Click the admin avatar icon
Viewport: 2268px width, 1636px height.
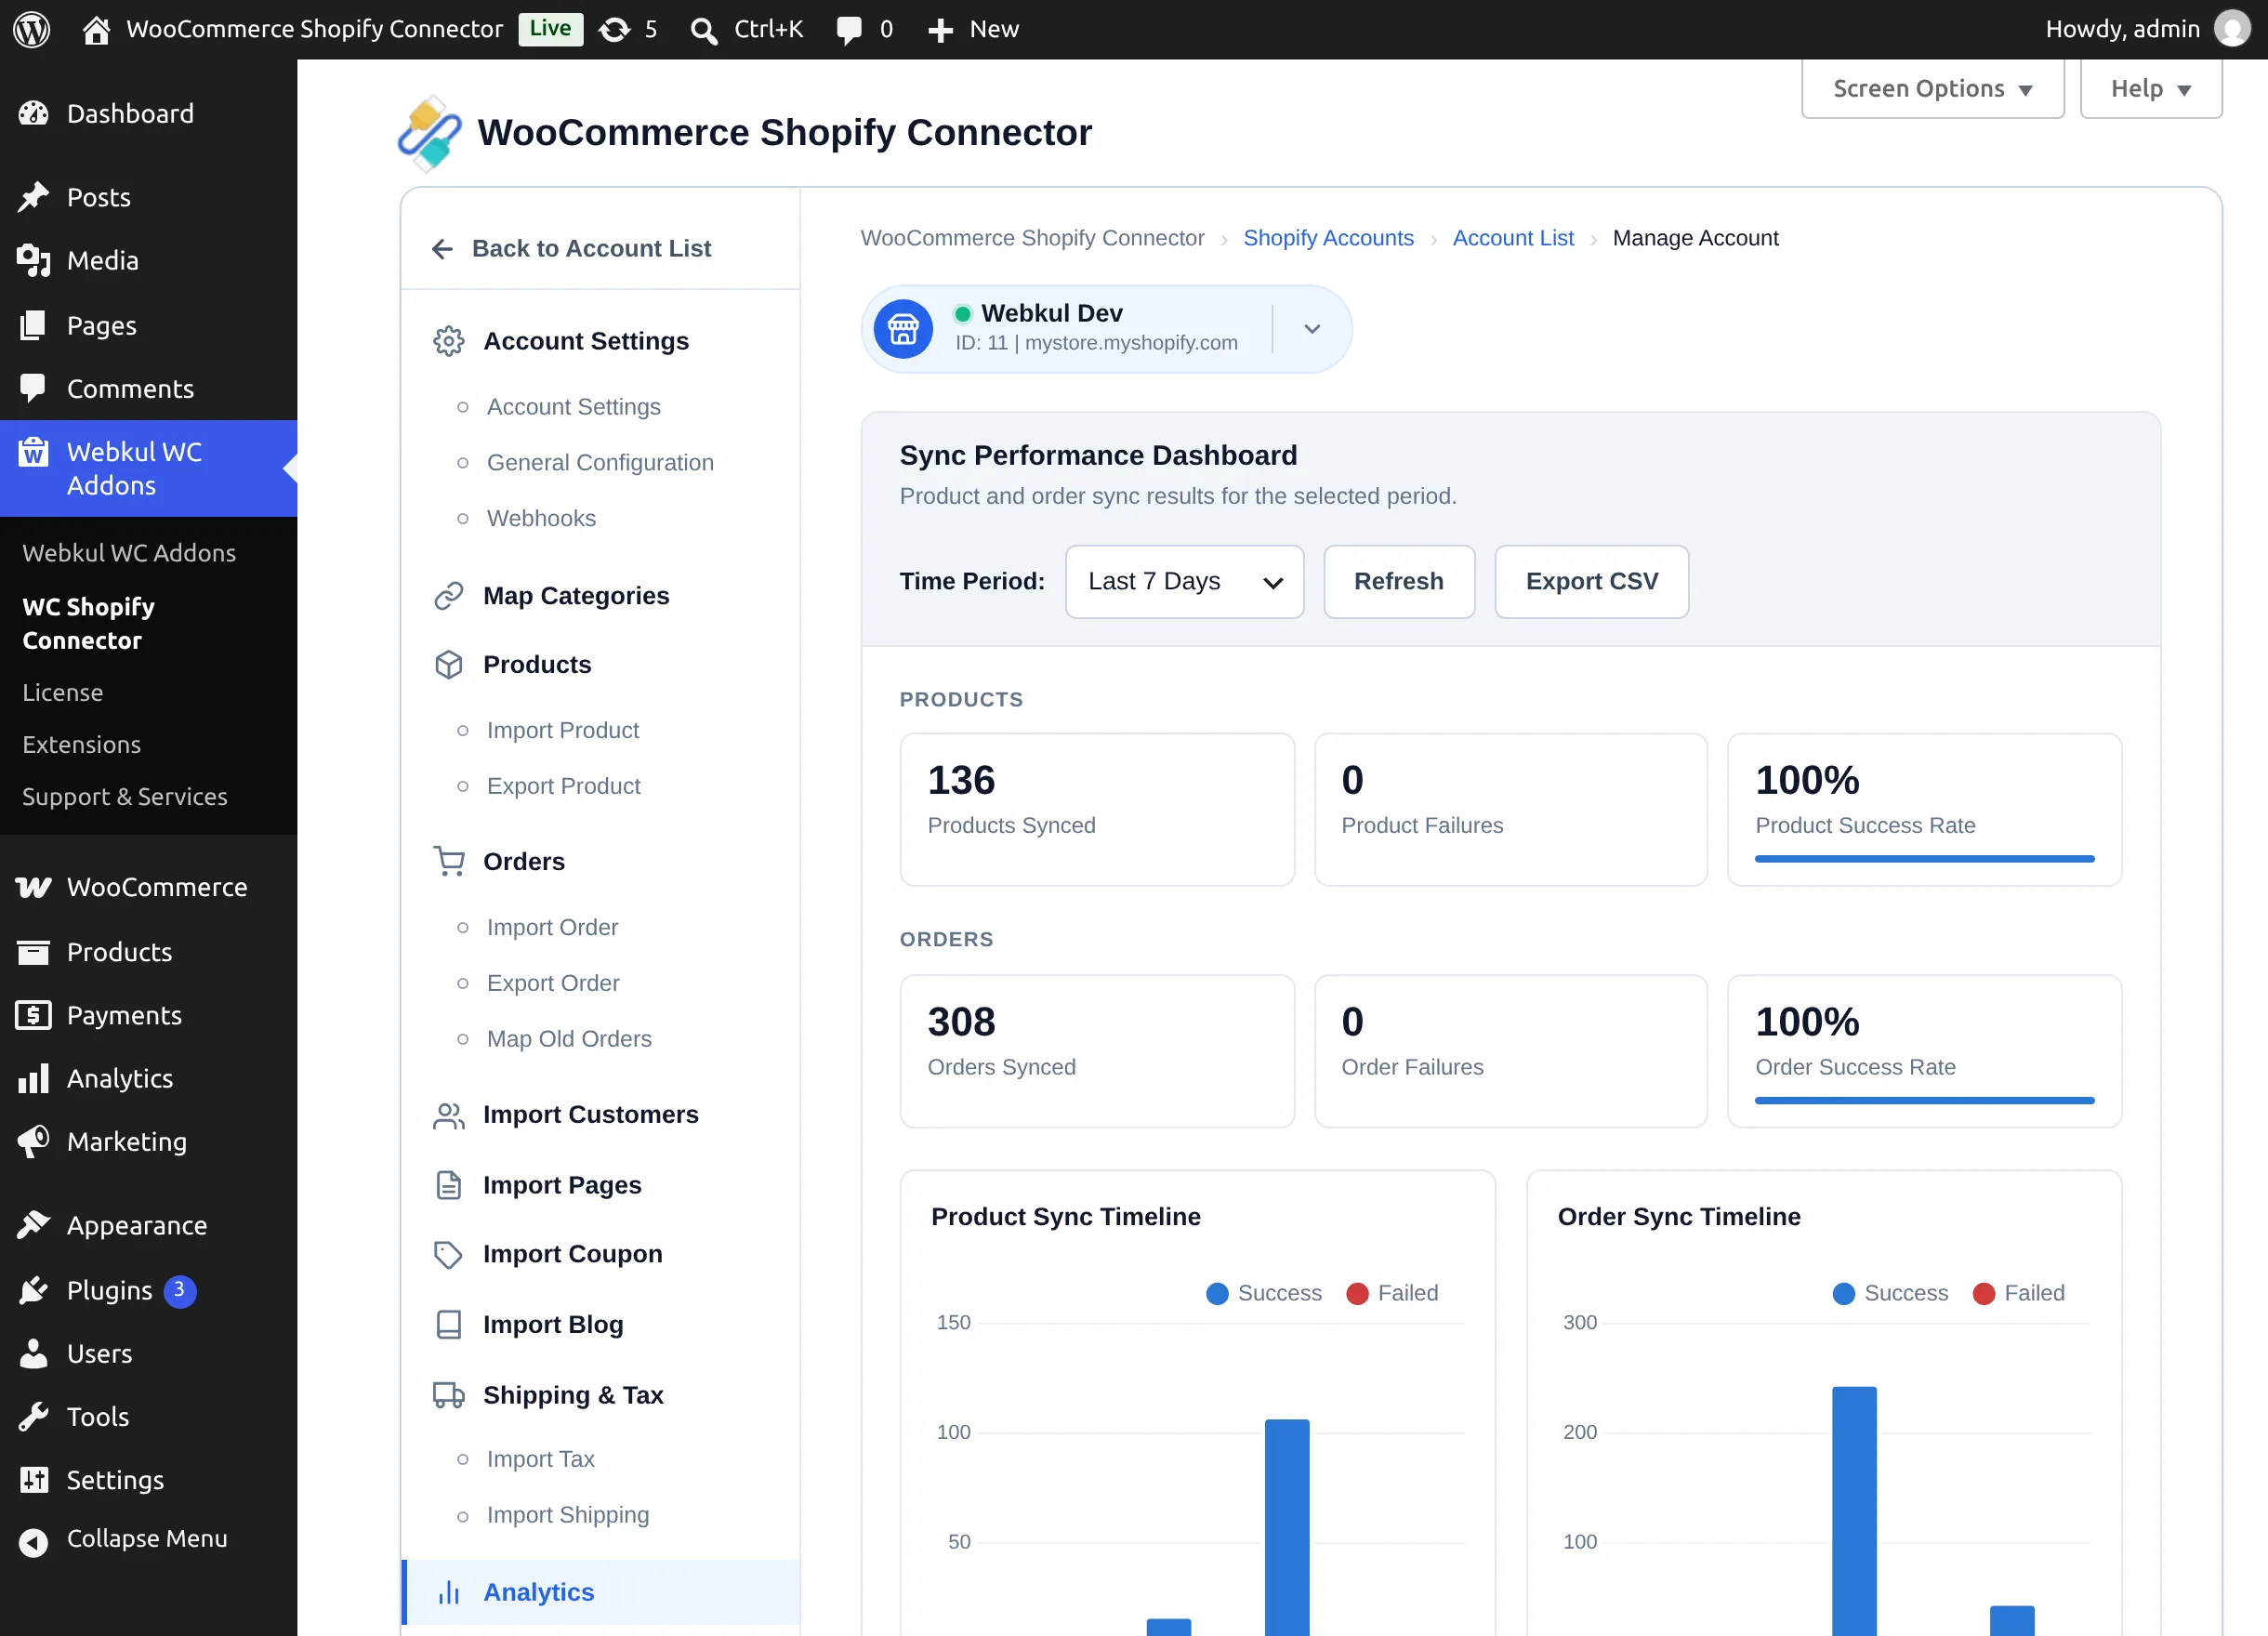tap(2231, 29)
